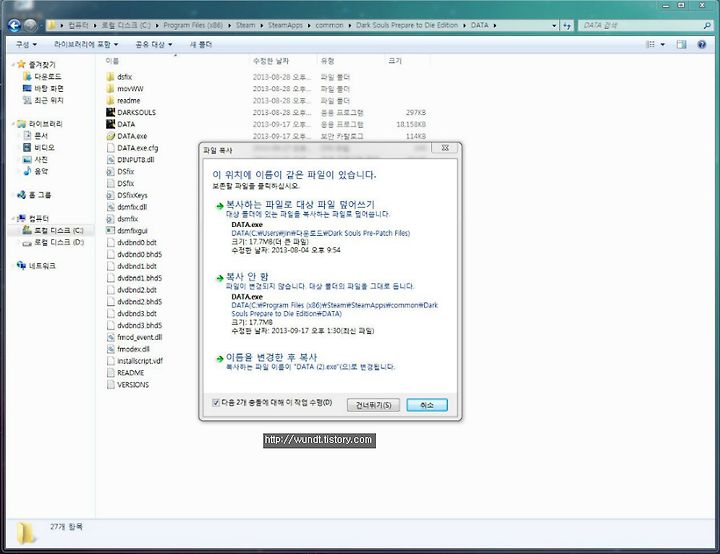
Task: Select DATA.exe.cfg file icon
Action: (x=110, y=148)
